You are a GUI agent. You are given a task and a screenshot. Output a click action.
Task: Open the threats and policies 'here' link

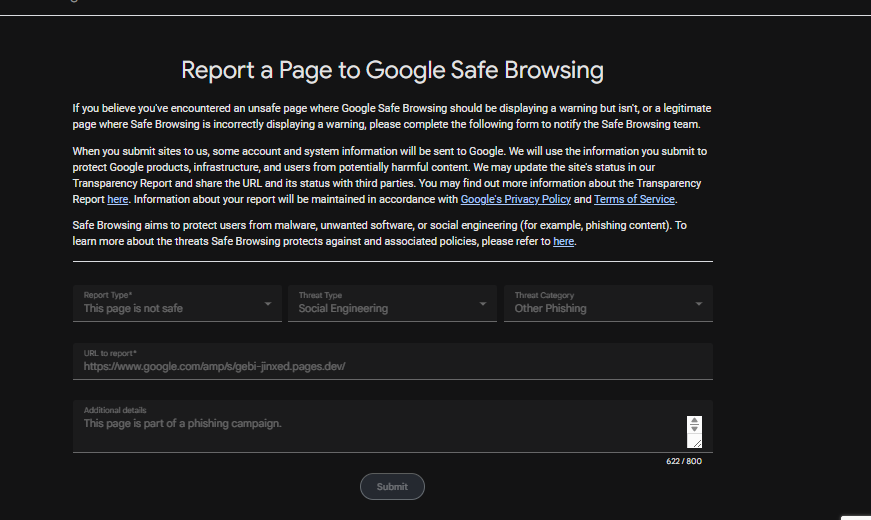point(563,242)
